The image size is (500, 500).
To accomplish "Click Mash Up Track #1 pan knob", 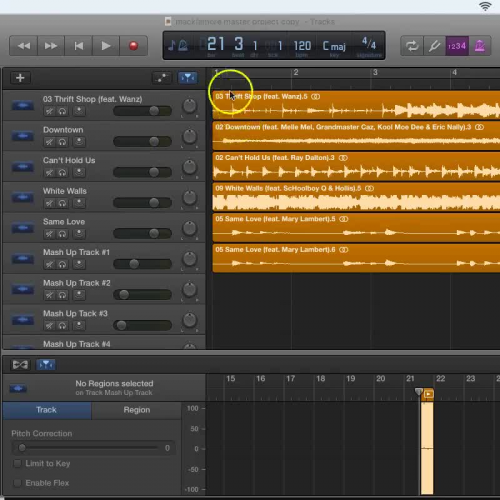I will 190,259.
